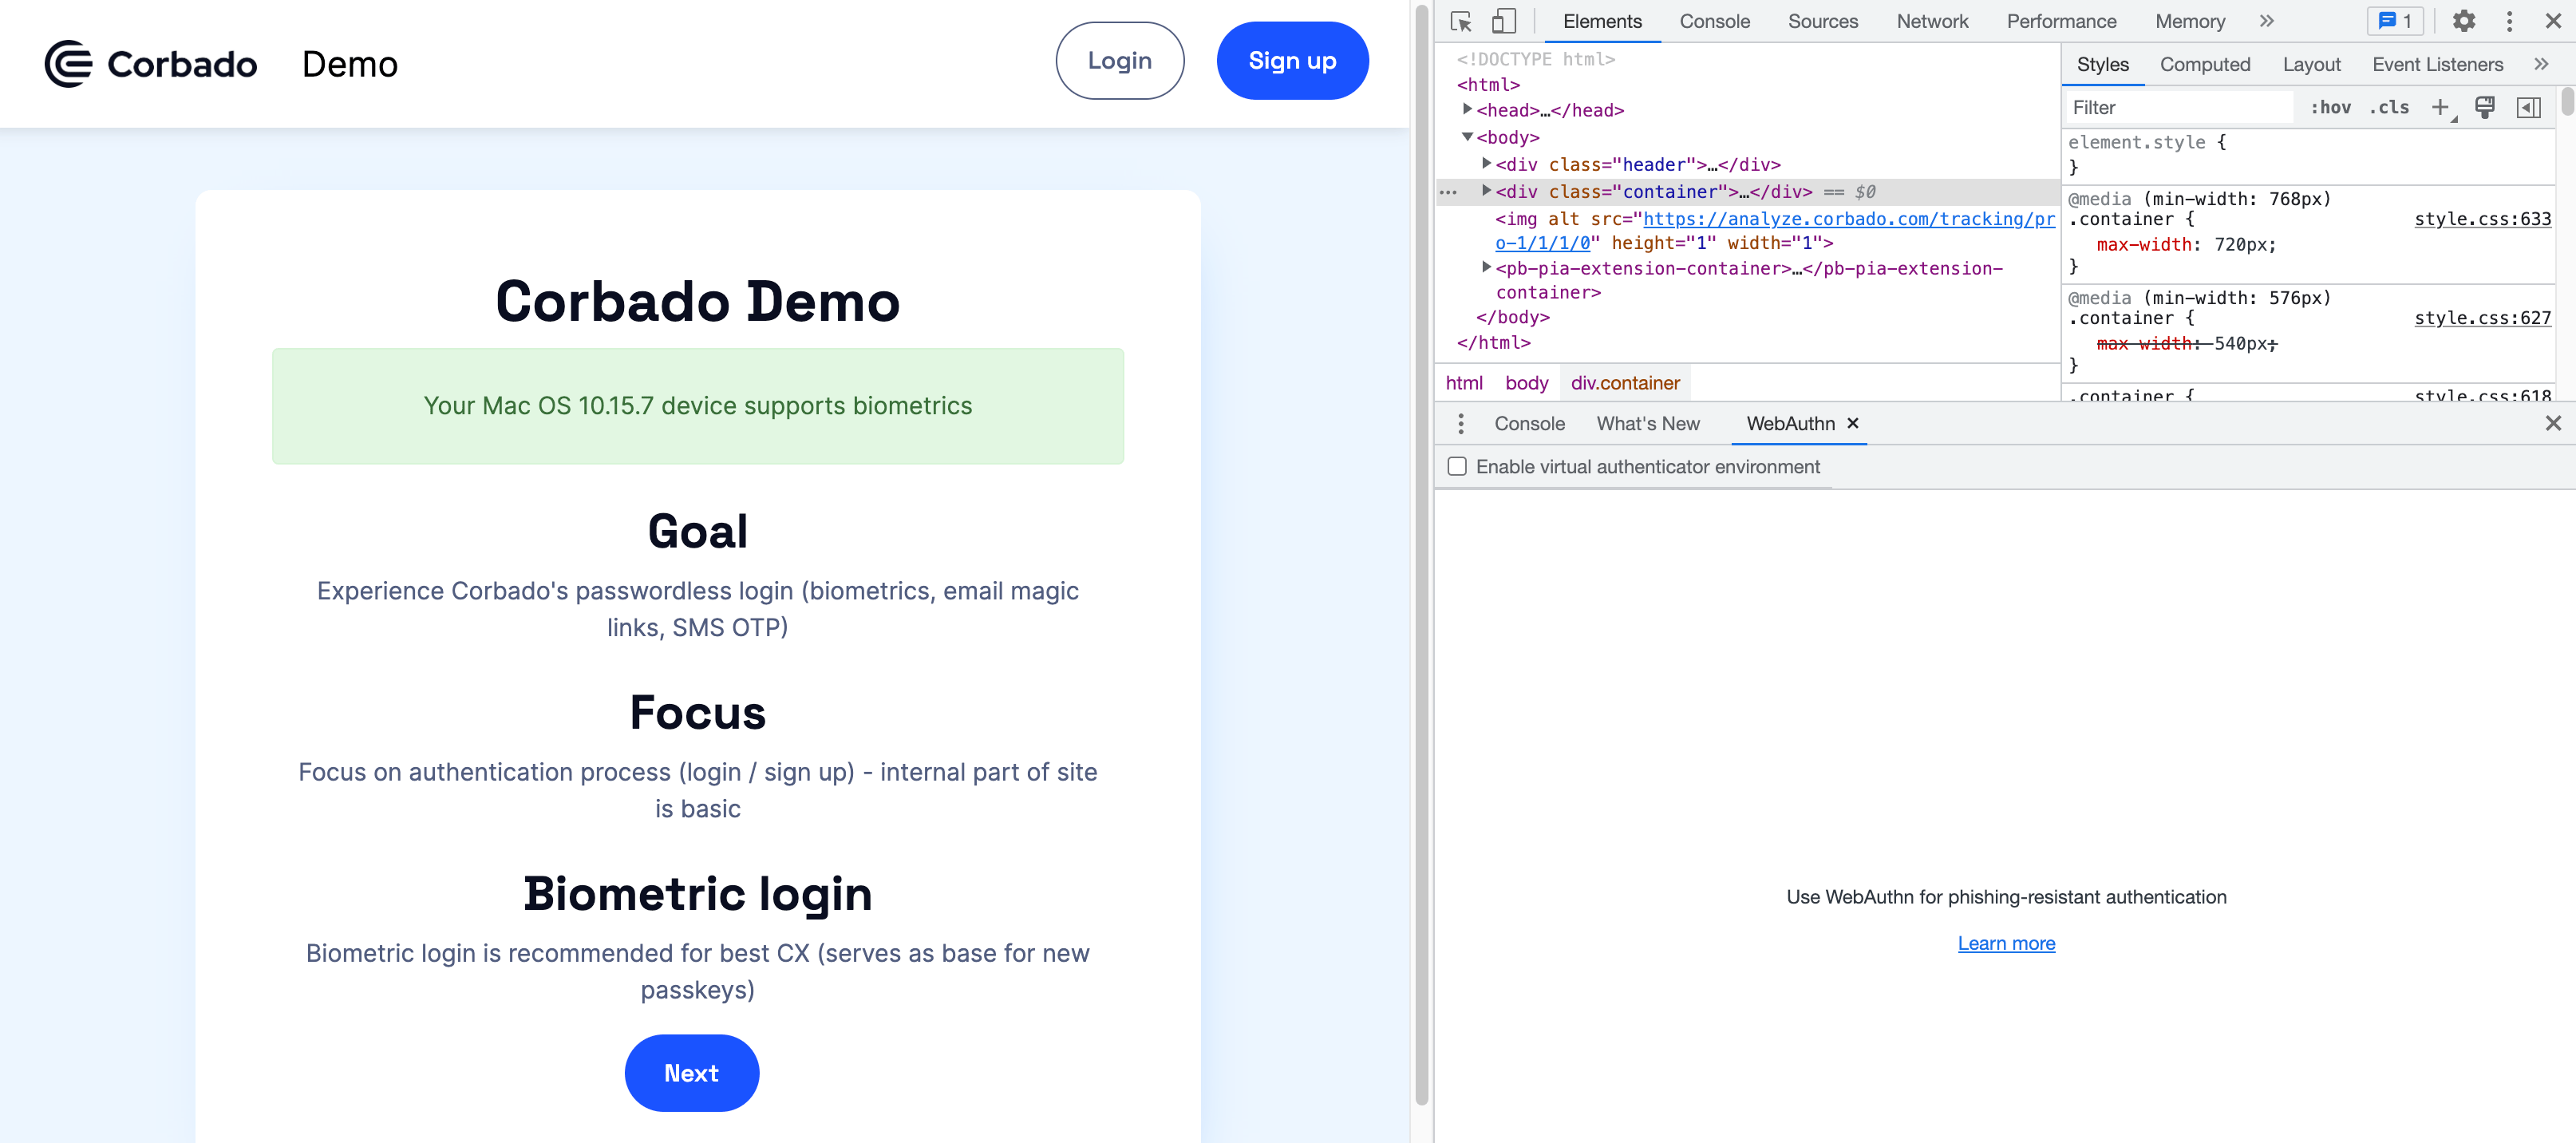
Task: Select the Computed pane tab
Action: point(2204,64)
